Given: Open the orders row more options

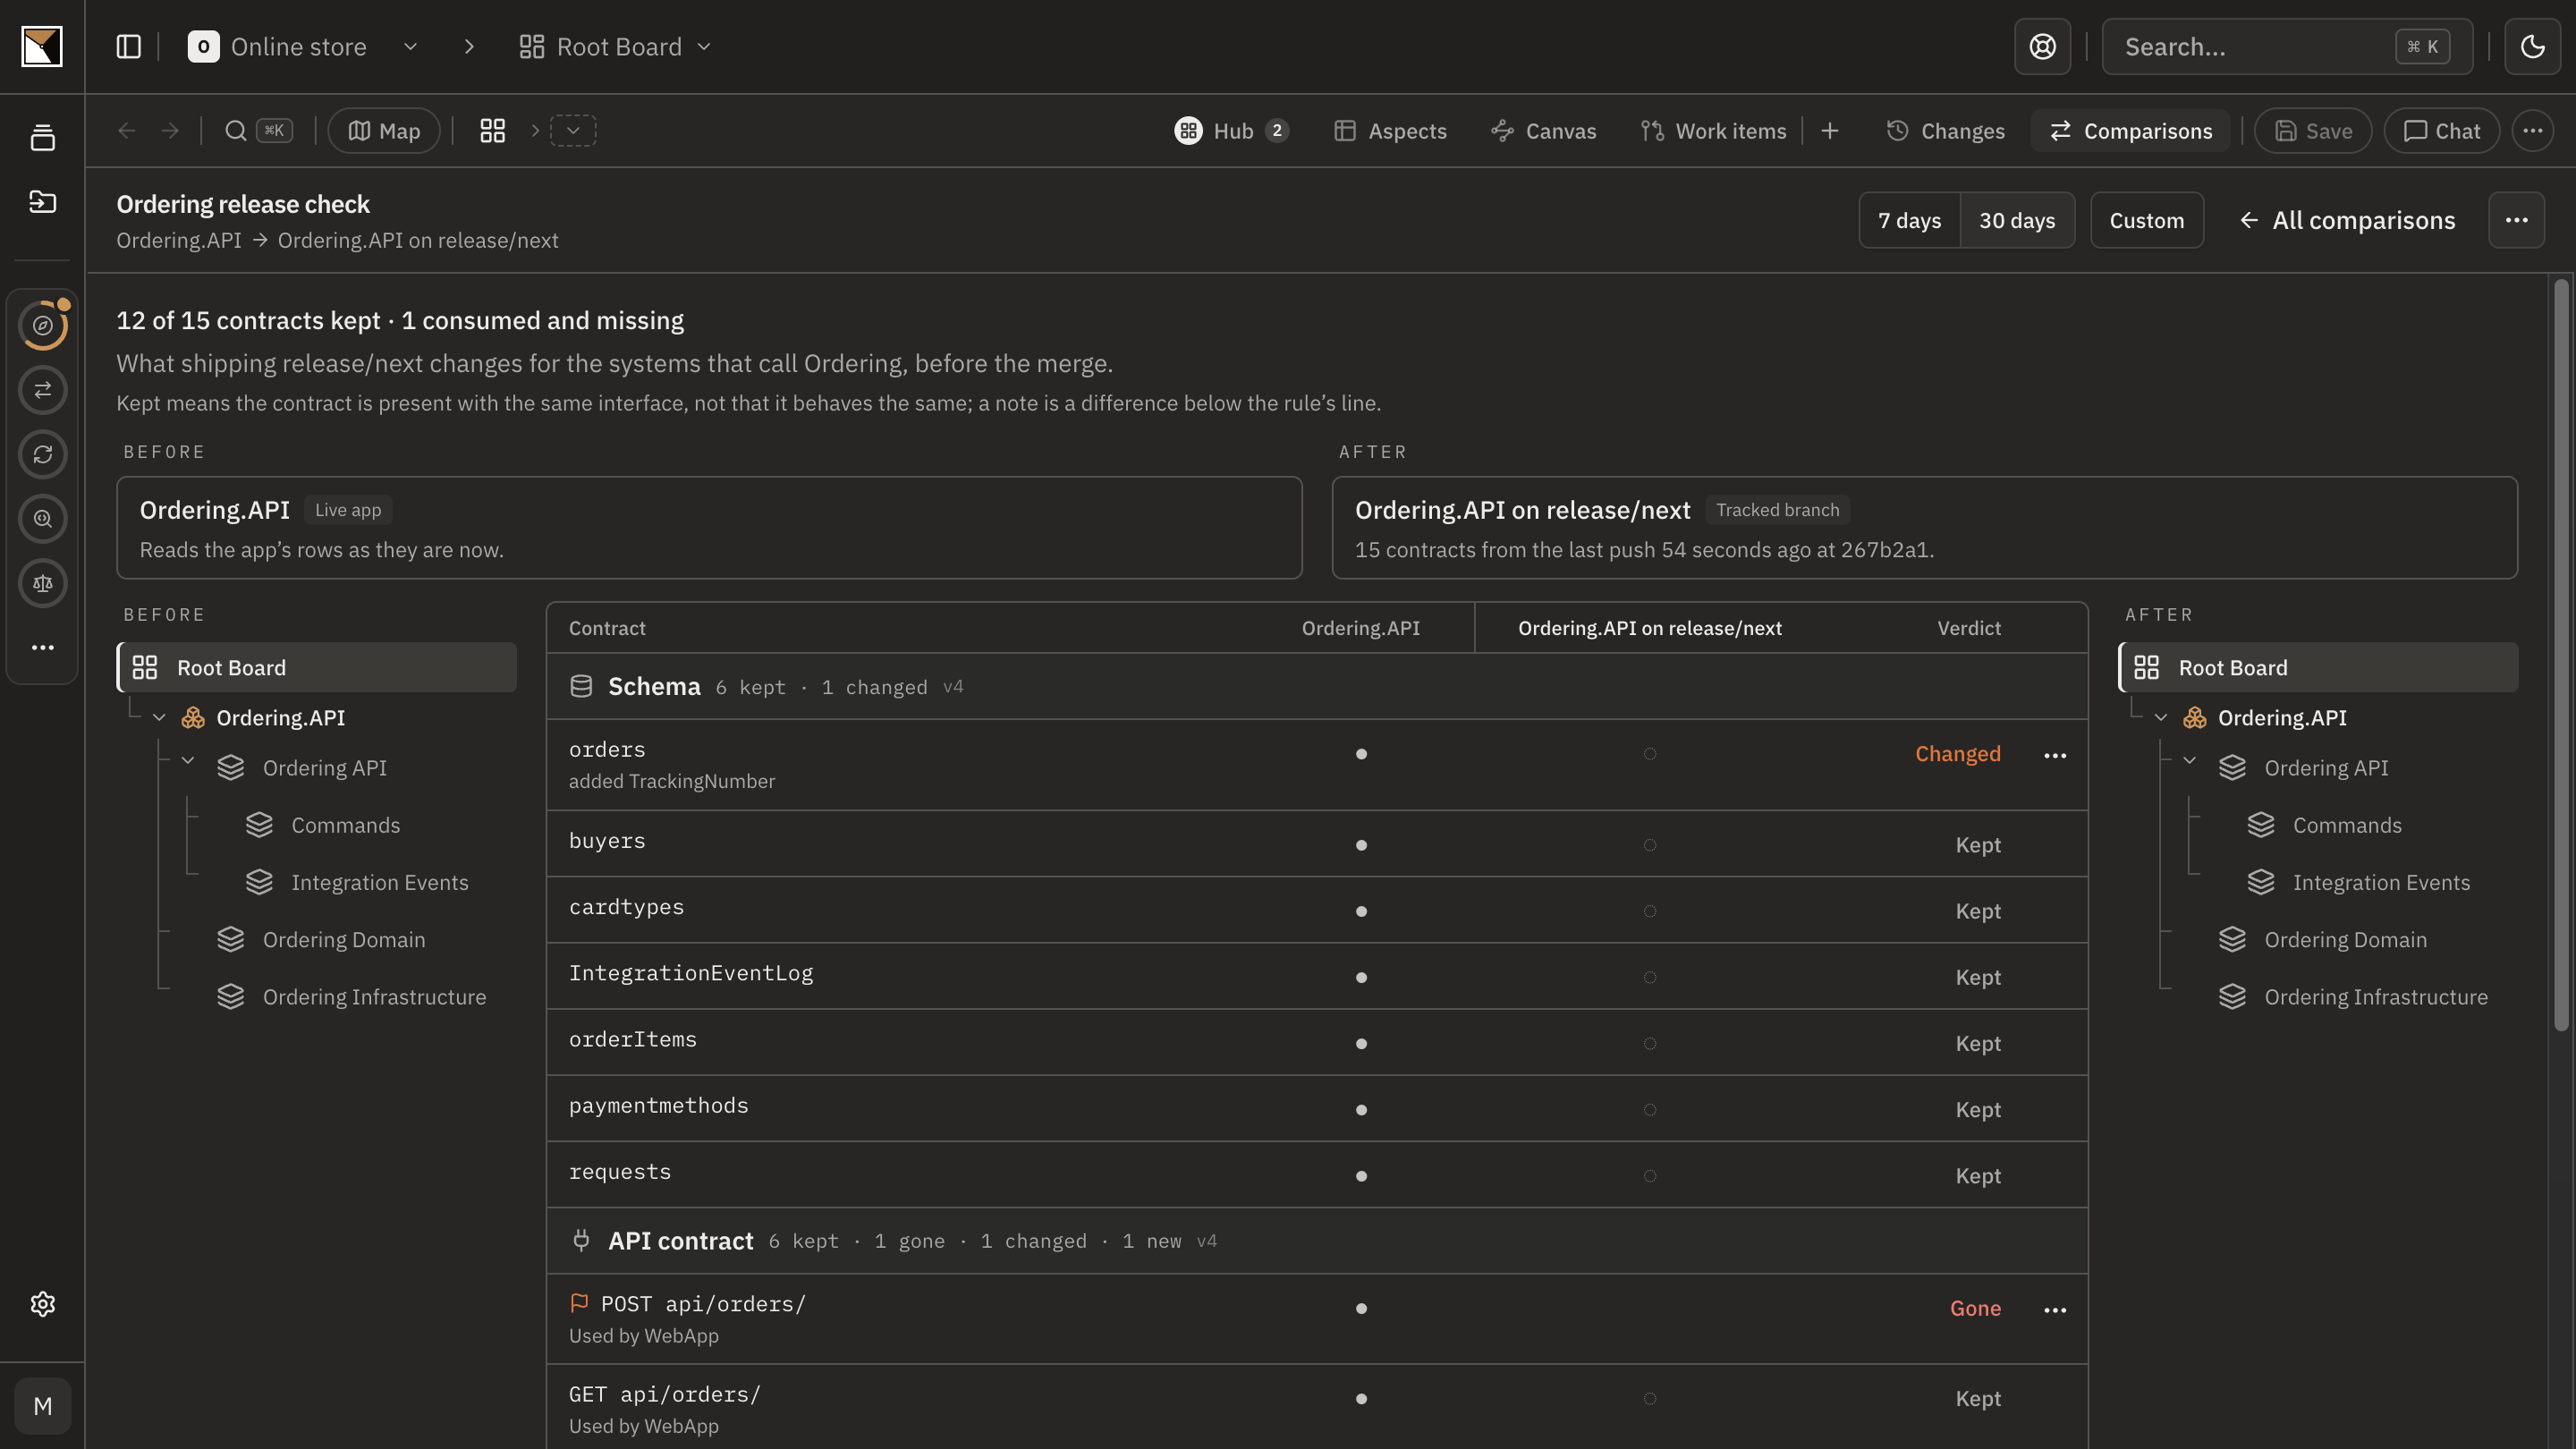Looking at the screenshot, I should [2054, 755].
